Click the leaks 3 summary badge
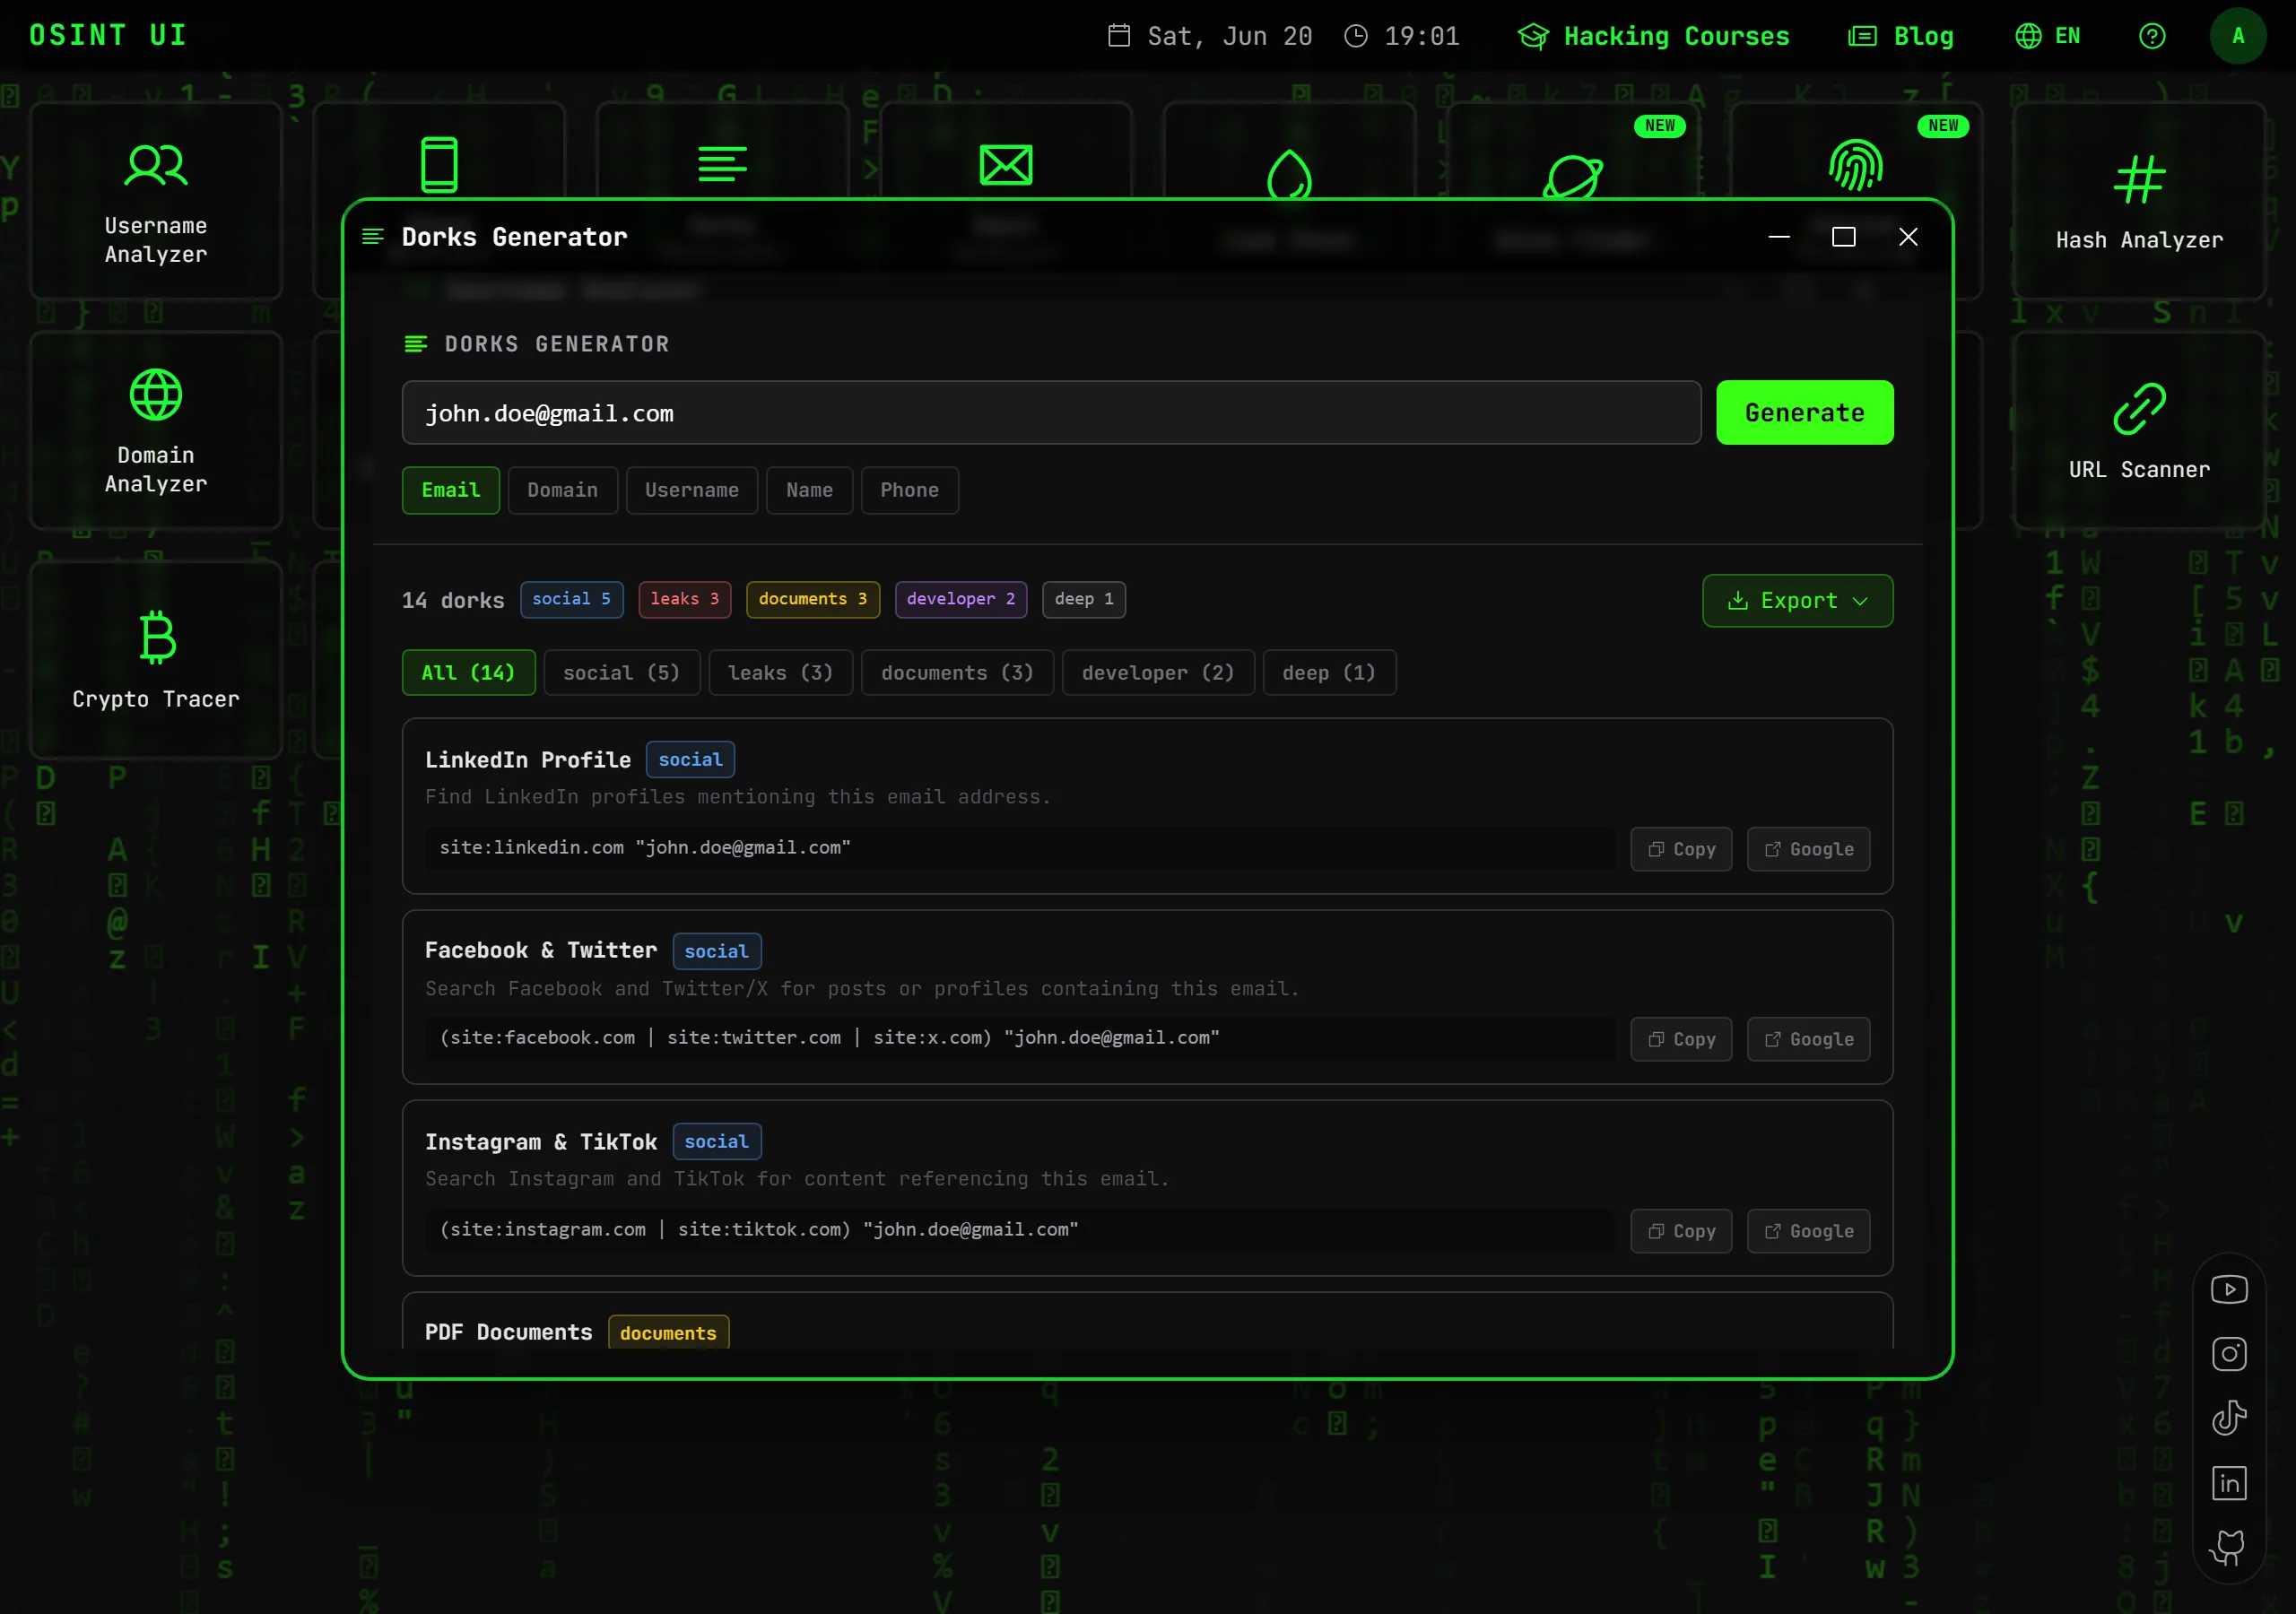 click(x=684, y=599)
